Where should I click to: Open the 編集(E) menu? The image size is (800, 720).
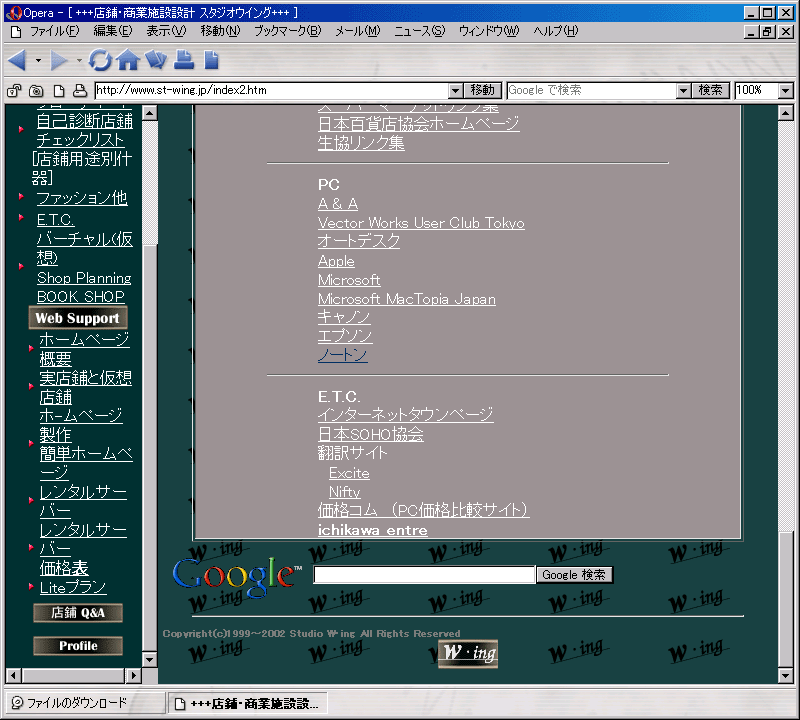click(113, 31)
